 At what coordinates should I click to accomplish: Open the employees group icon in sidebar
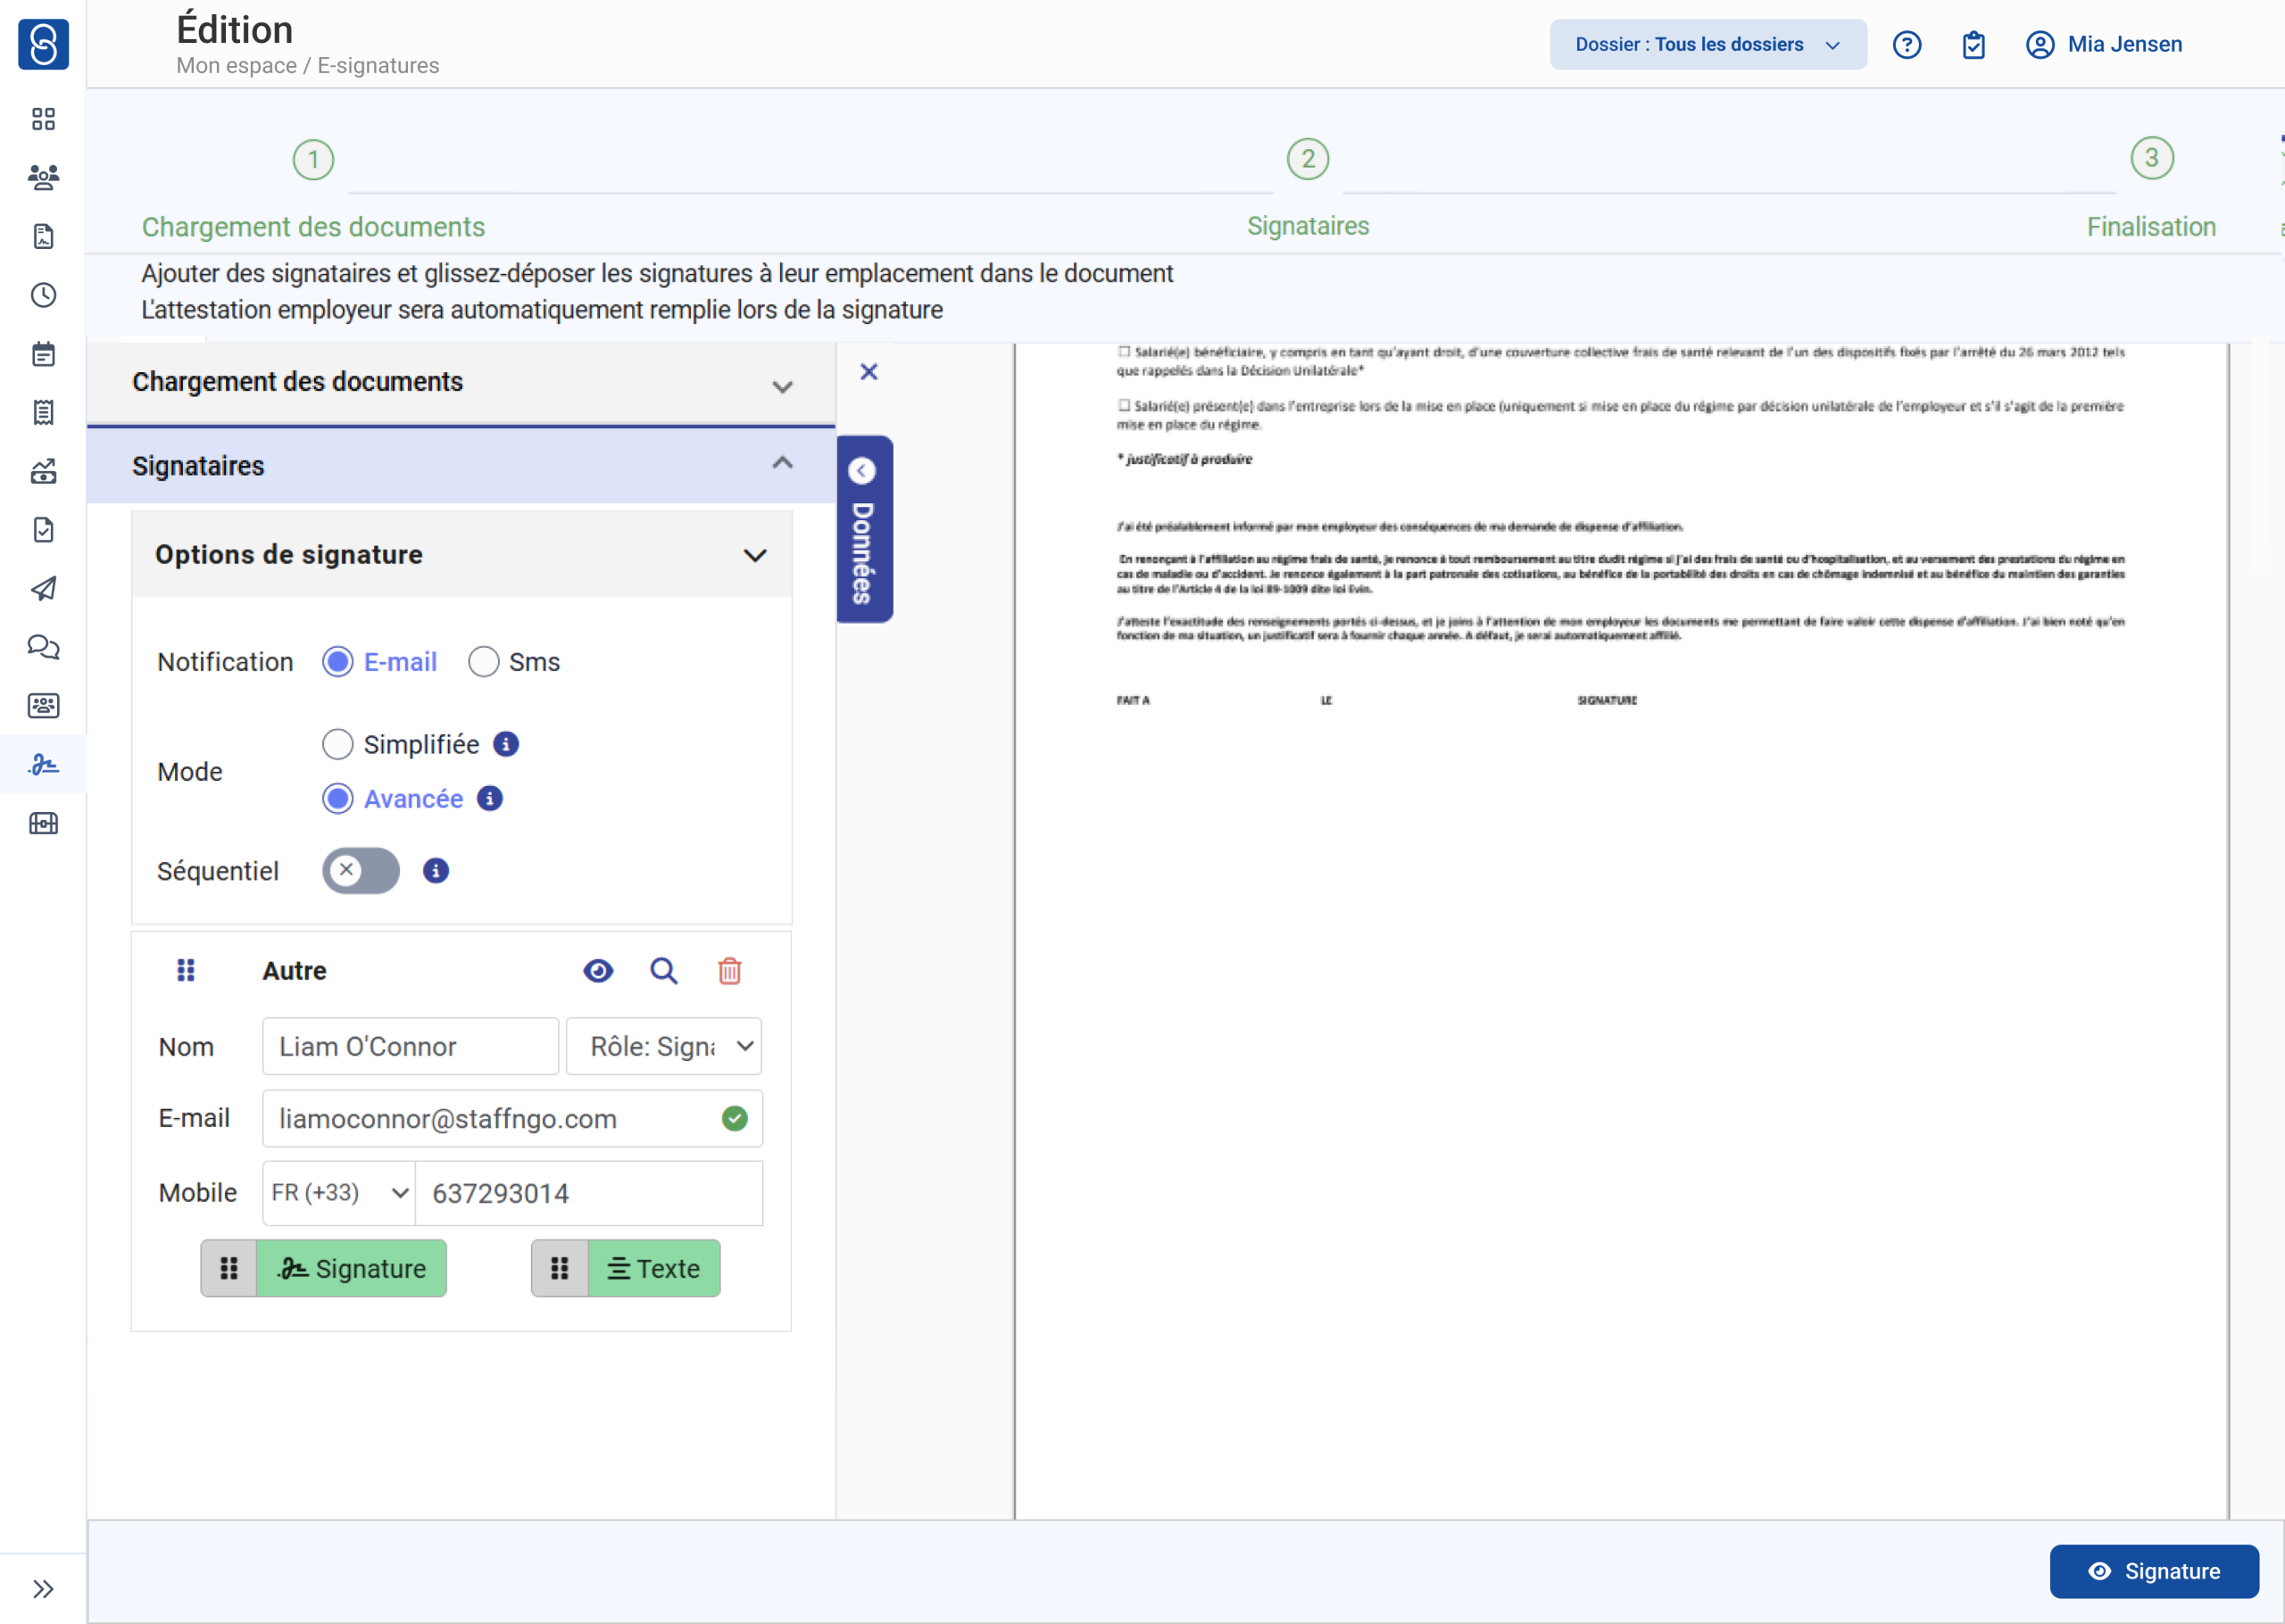coord(43,178)
